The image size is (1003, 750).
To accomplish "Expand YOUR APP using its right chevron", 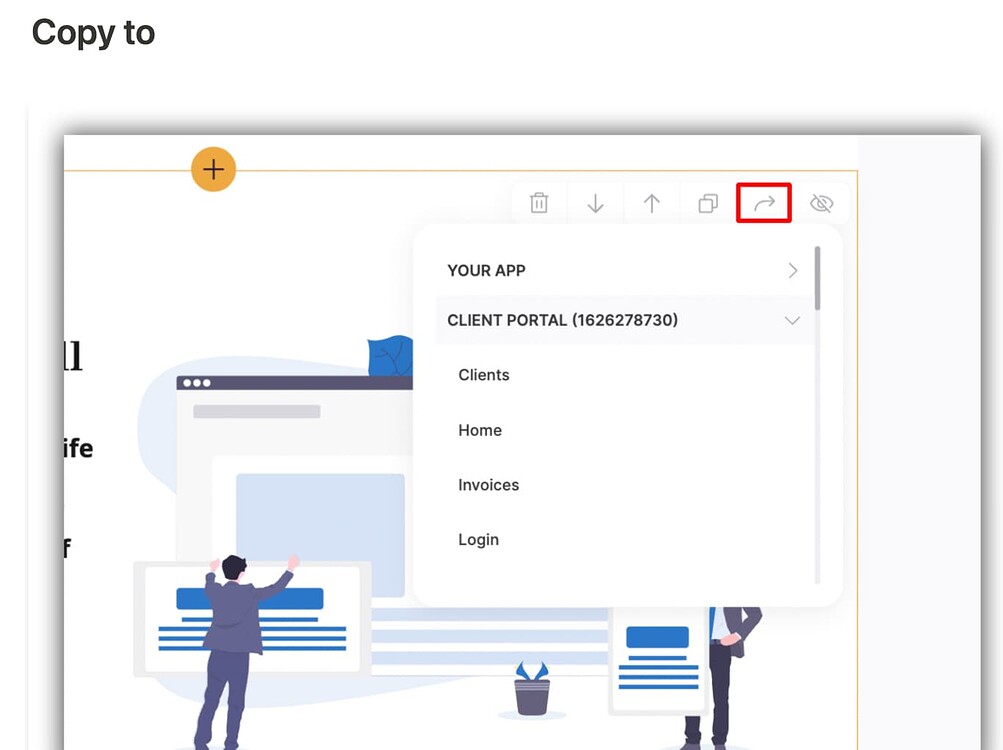I will click(x=792, y=270).
